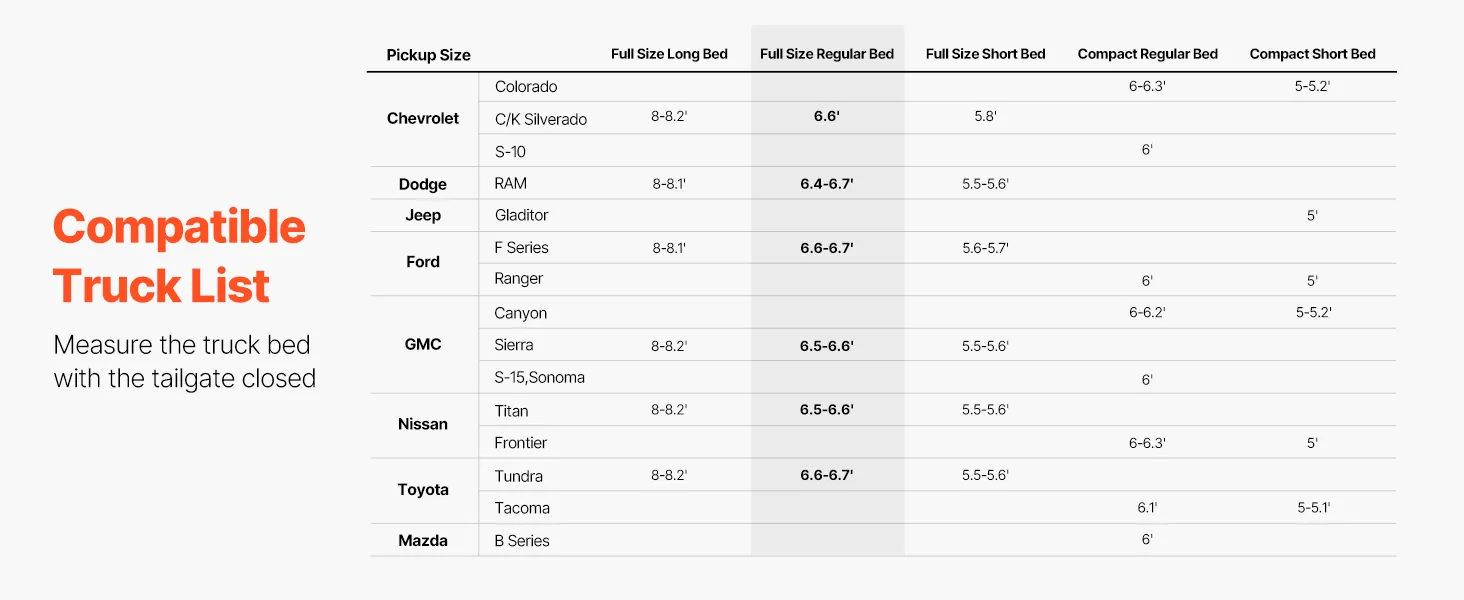
Task: Click the Chevrolet brand label
Action: tap(423, 118)
